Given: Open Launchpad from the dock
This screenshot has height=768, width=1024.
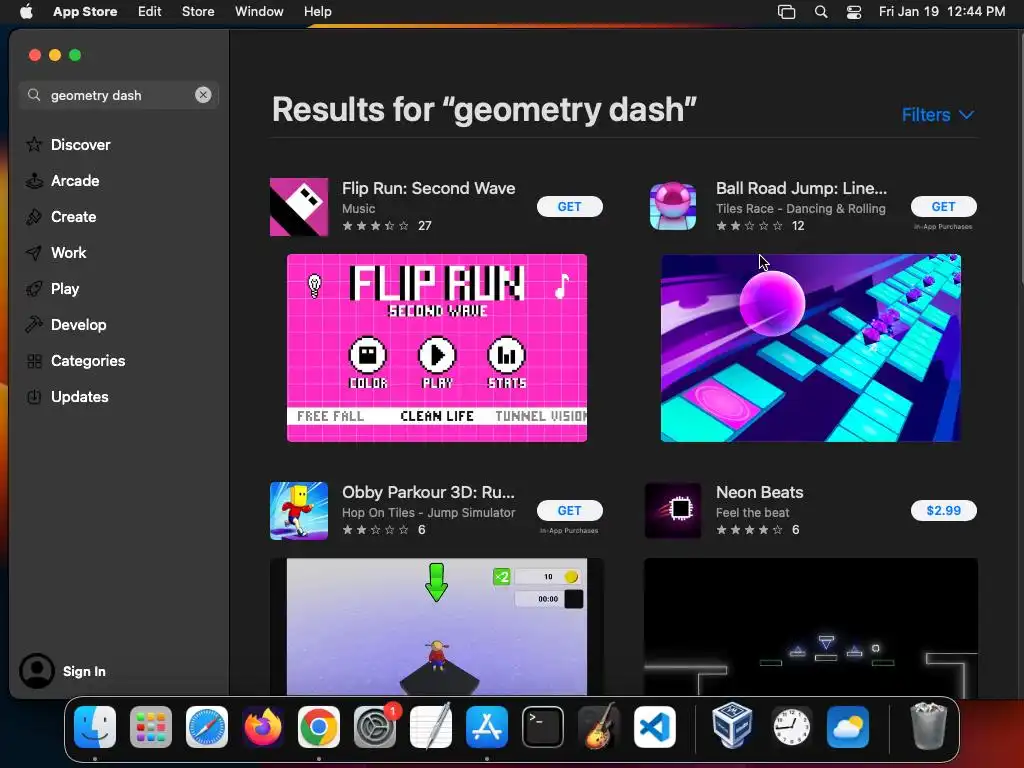Looking at the screenshot, I should [x=151, y=727].
